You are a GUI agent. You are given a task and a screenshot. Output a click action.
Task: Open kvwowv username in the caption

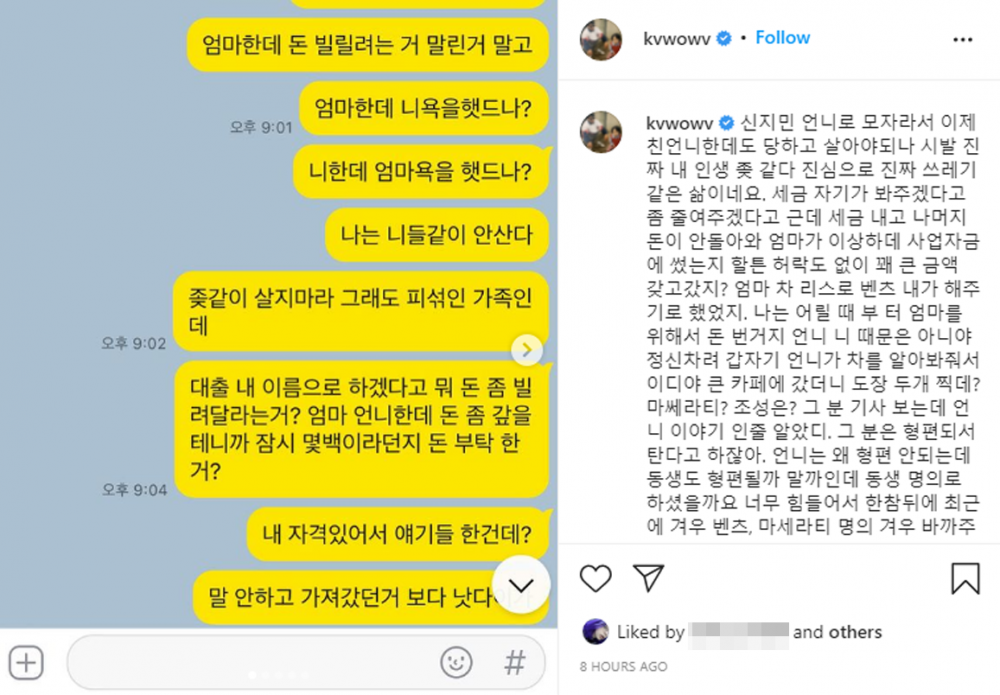click(x=679, y=122)
